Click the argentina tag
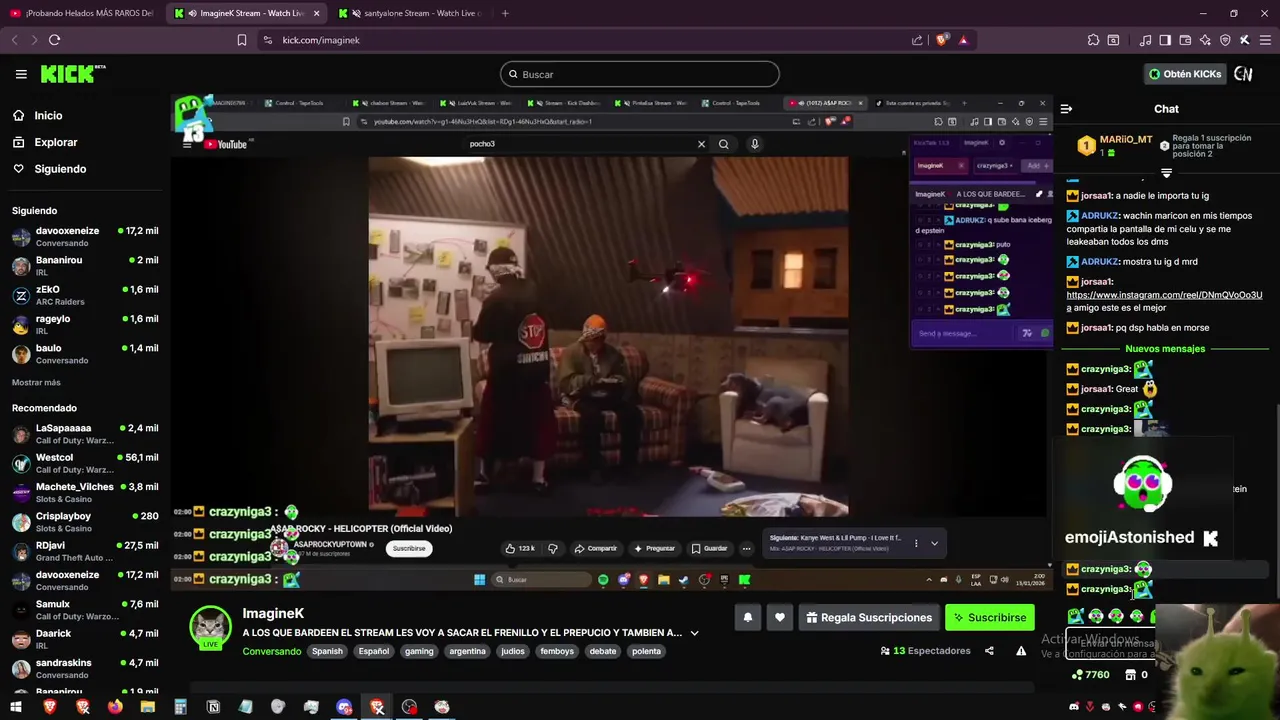The height and width of the screenshot is (720, 1280). click(467, 651)
